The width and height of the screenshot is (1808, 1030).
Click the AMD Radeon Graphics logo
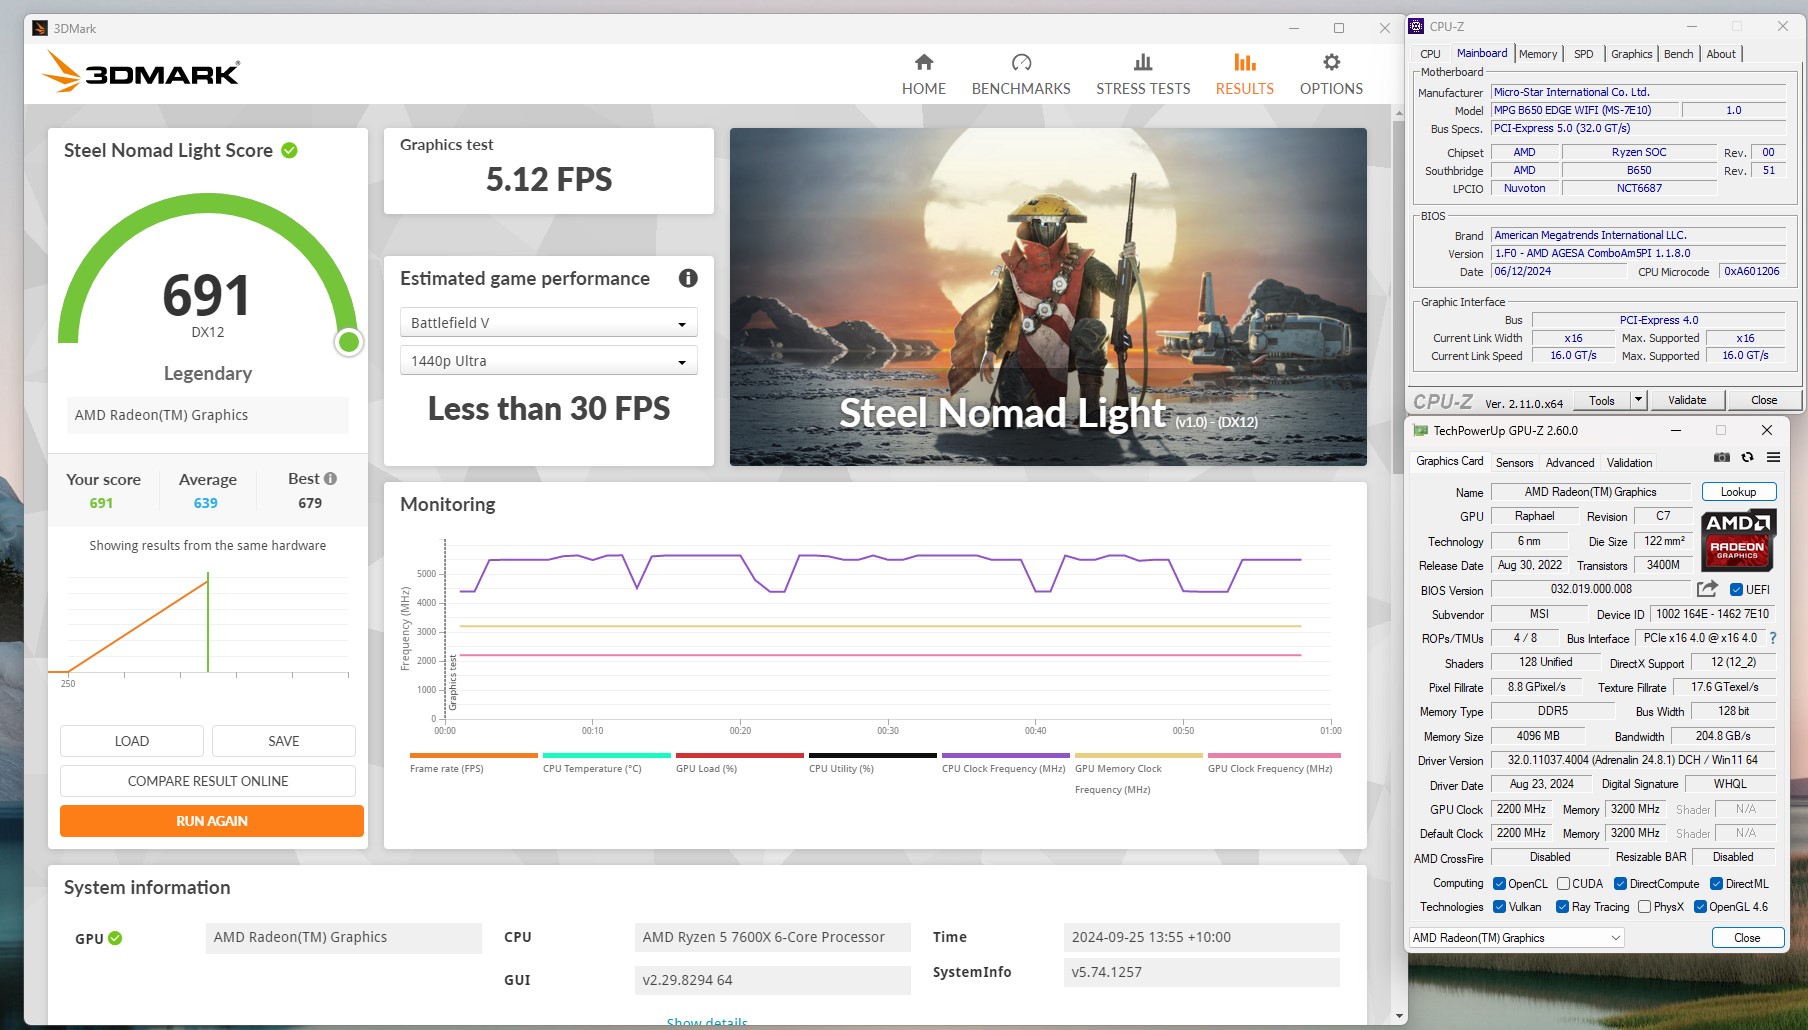(1738, 540)
